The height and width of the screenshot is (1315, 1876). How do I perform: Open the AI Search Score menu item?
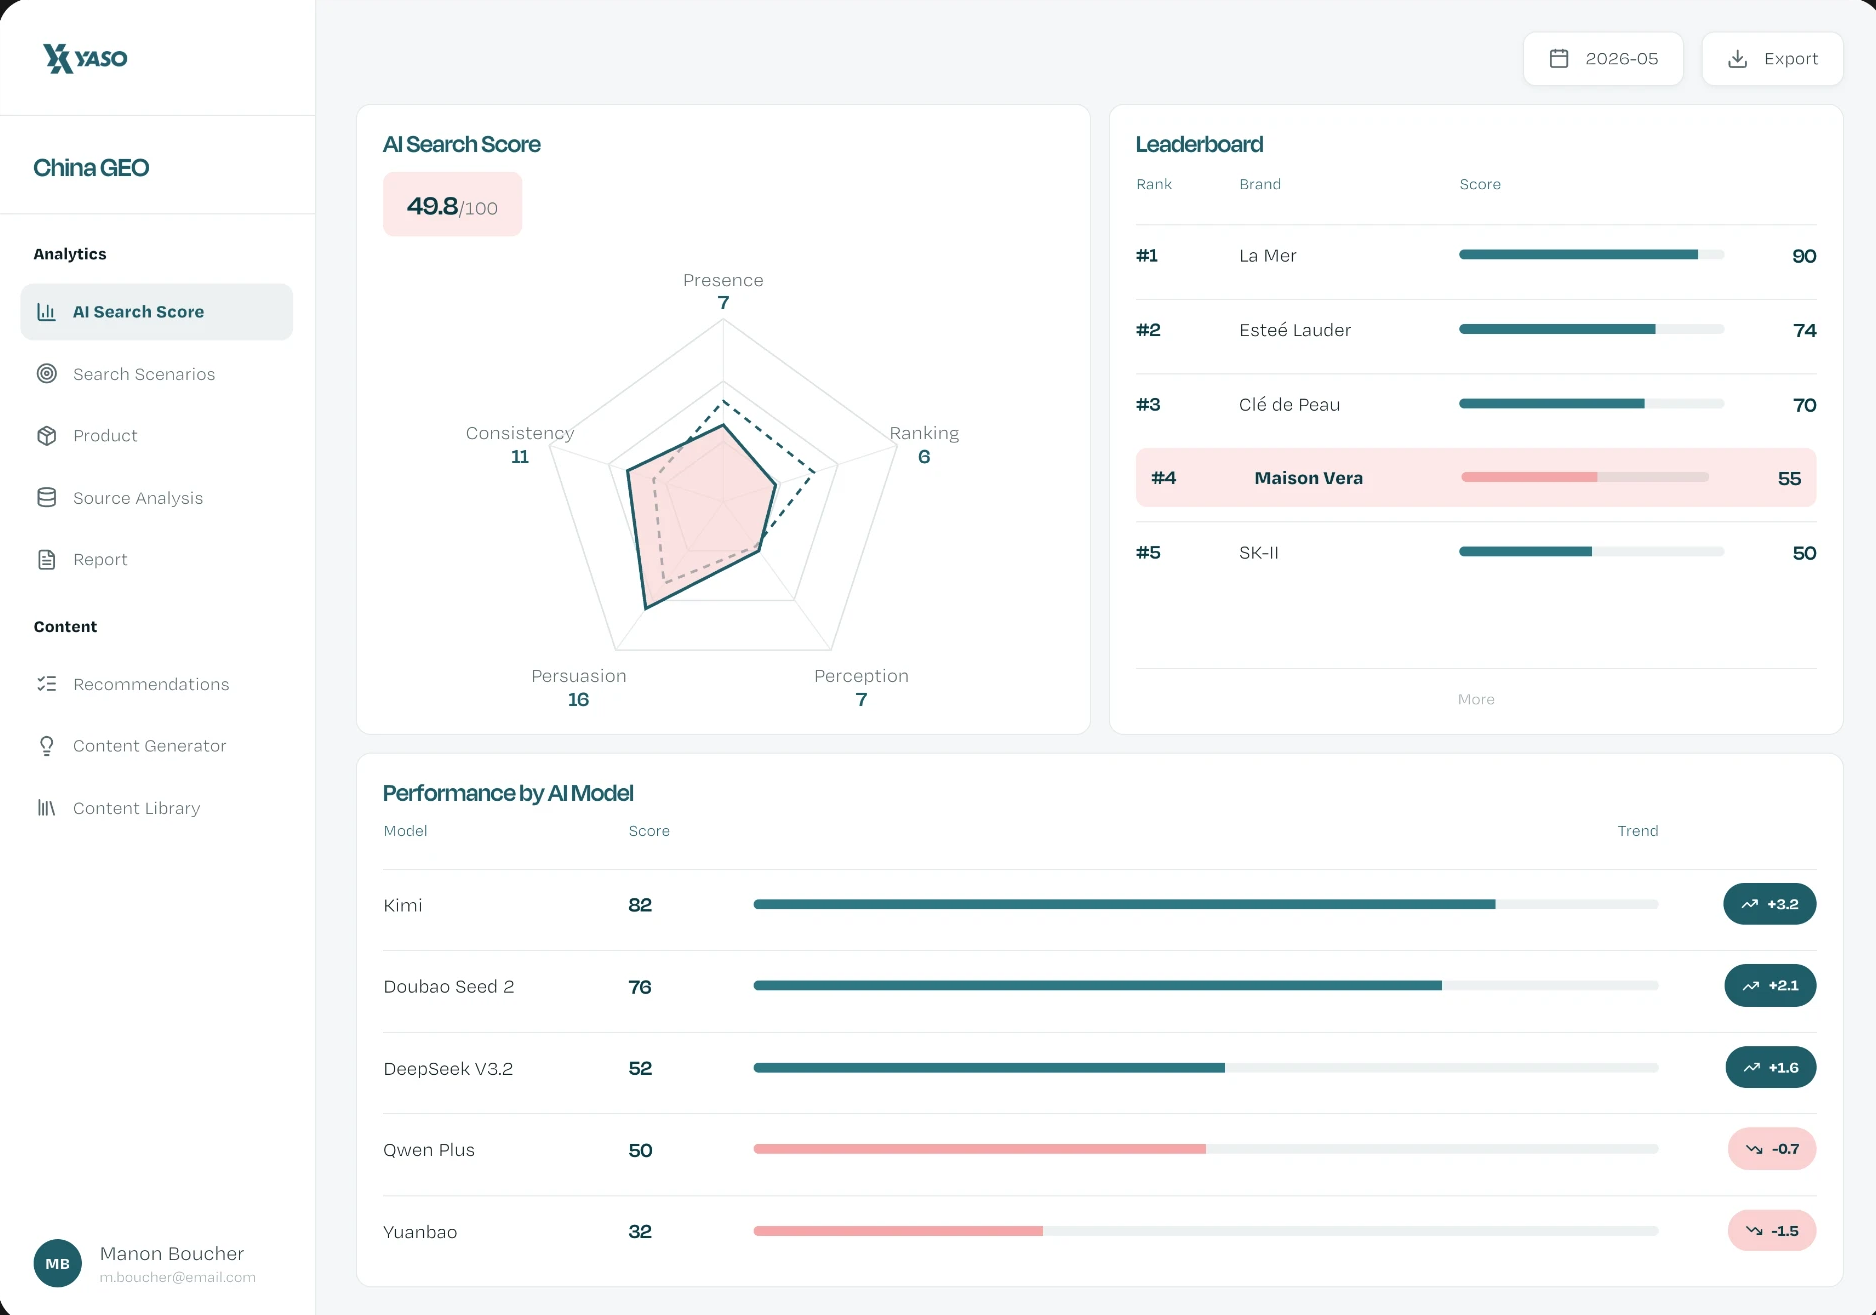pos(157,312)
